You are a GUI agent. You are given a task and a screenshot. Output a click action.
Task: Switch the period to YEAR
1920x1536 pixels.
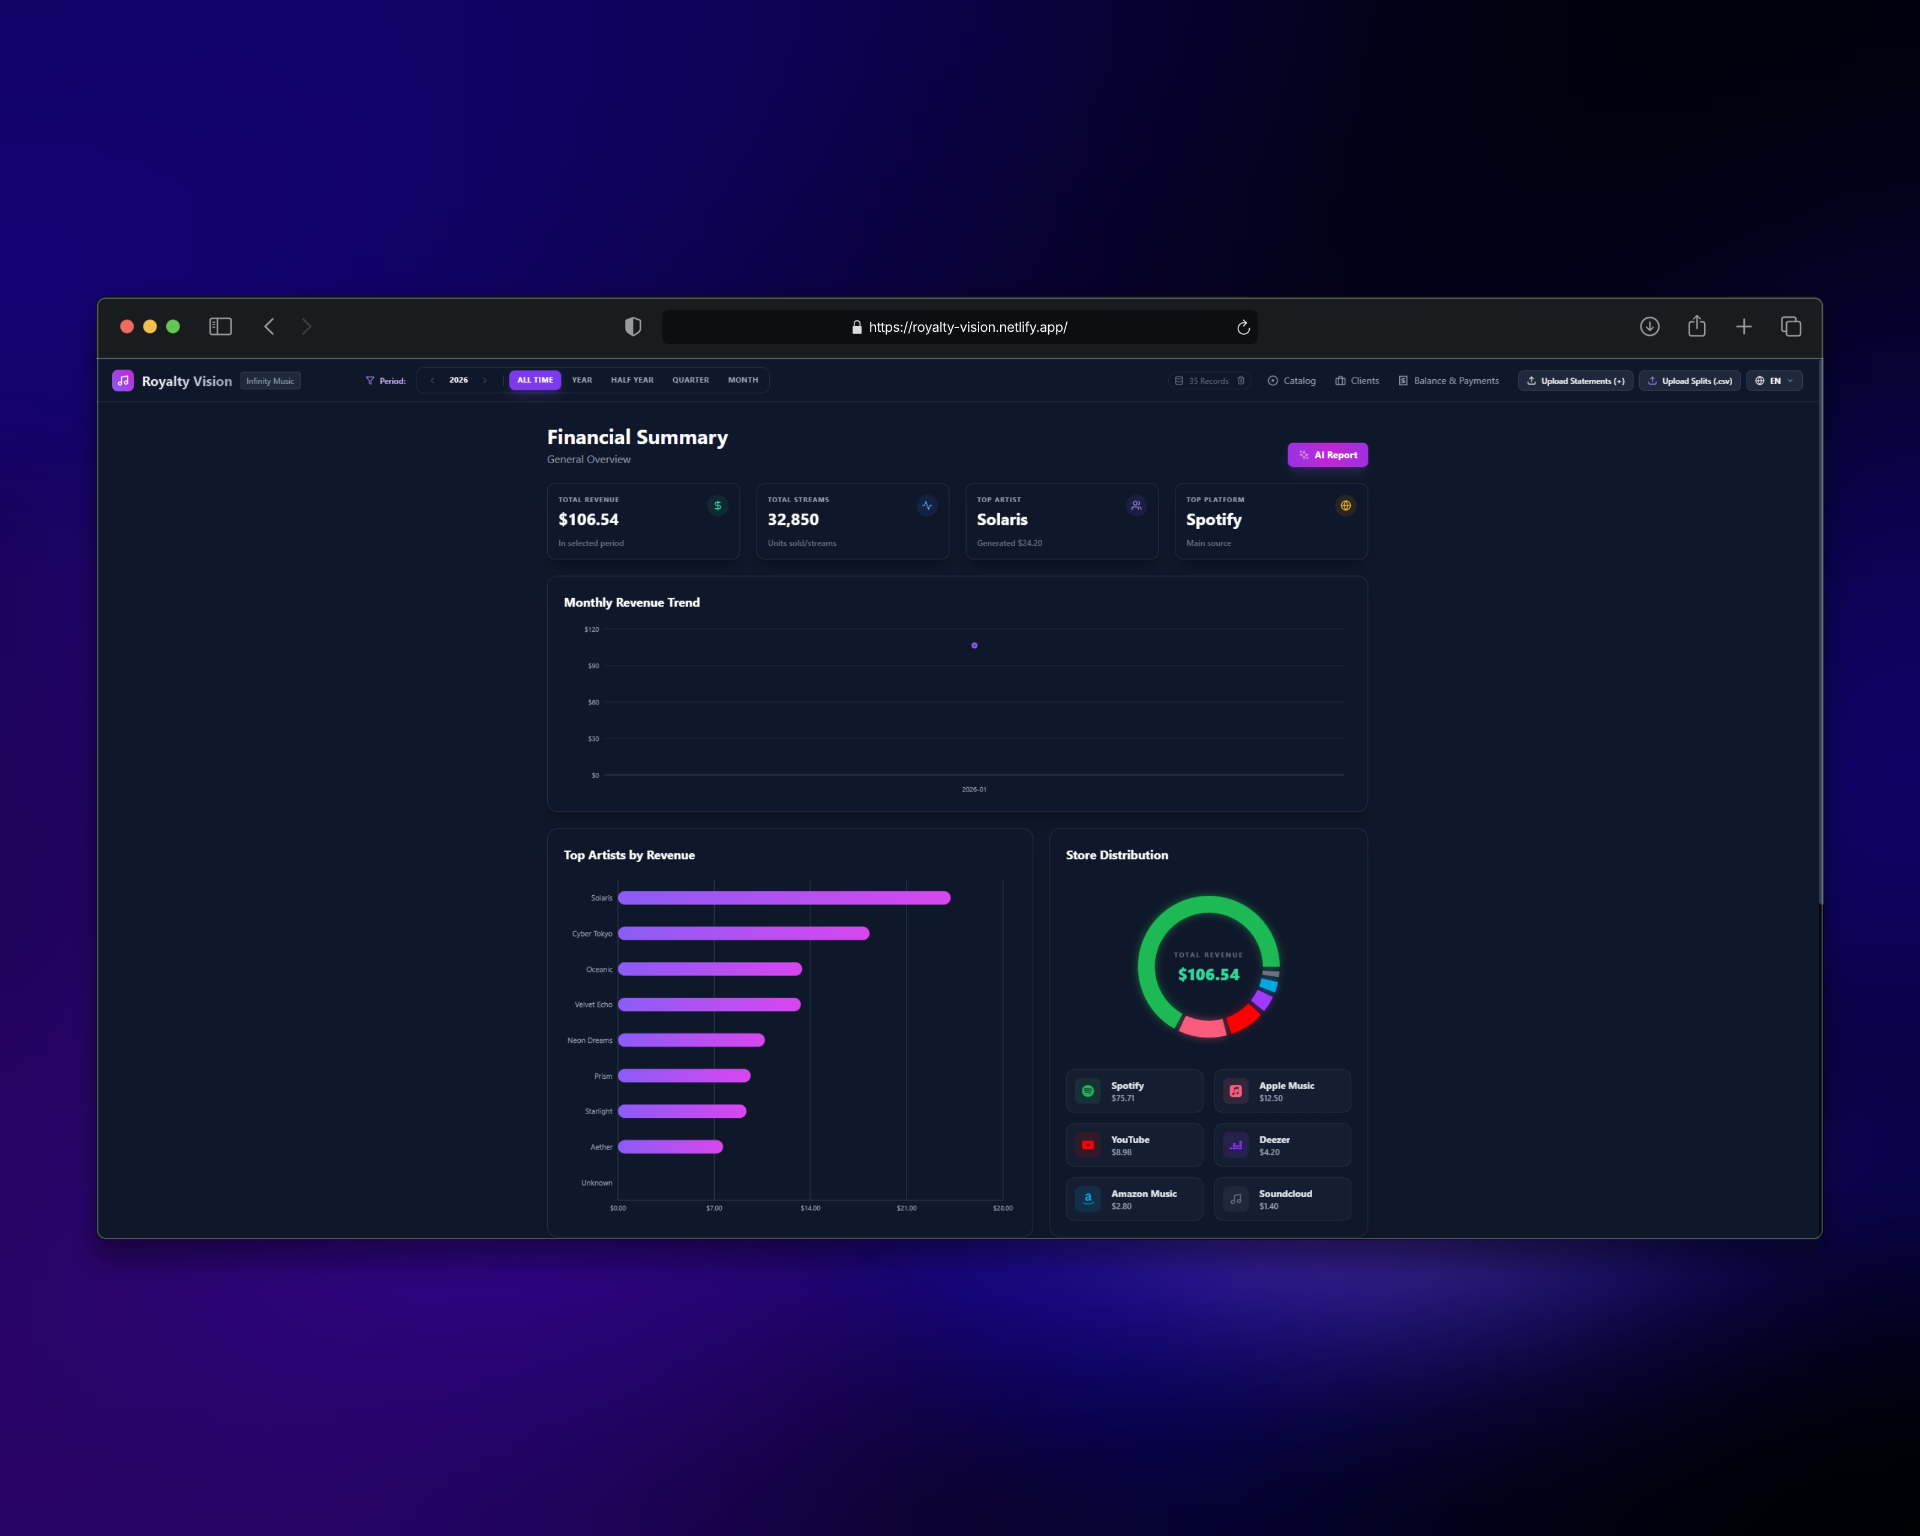click(582, 380)
